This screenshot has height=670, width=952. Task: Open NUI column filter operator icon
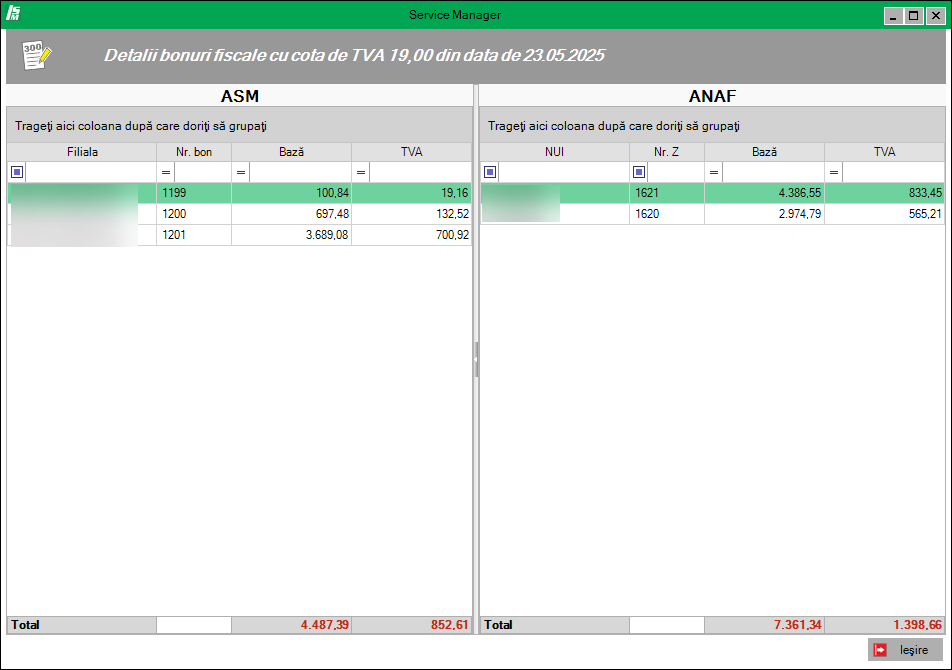[490, 172]
